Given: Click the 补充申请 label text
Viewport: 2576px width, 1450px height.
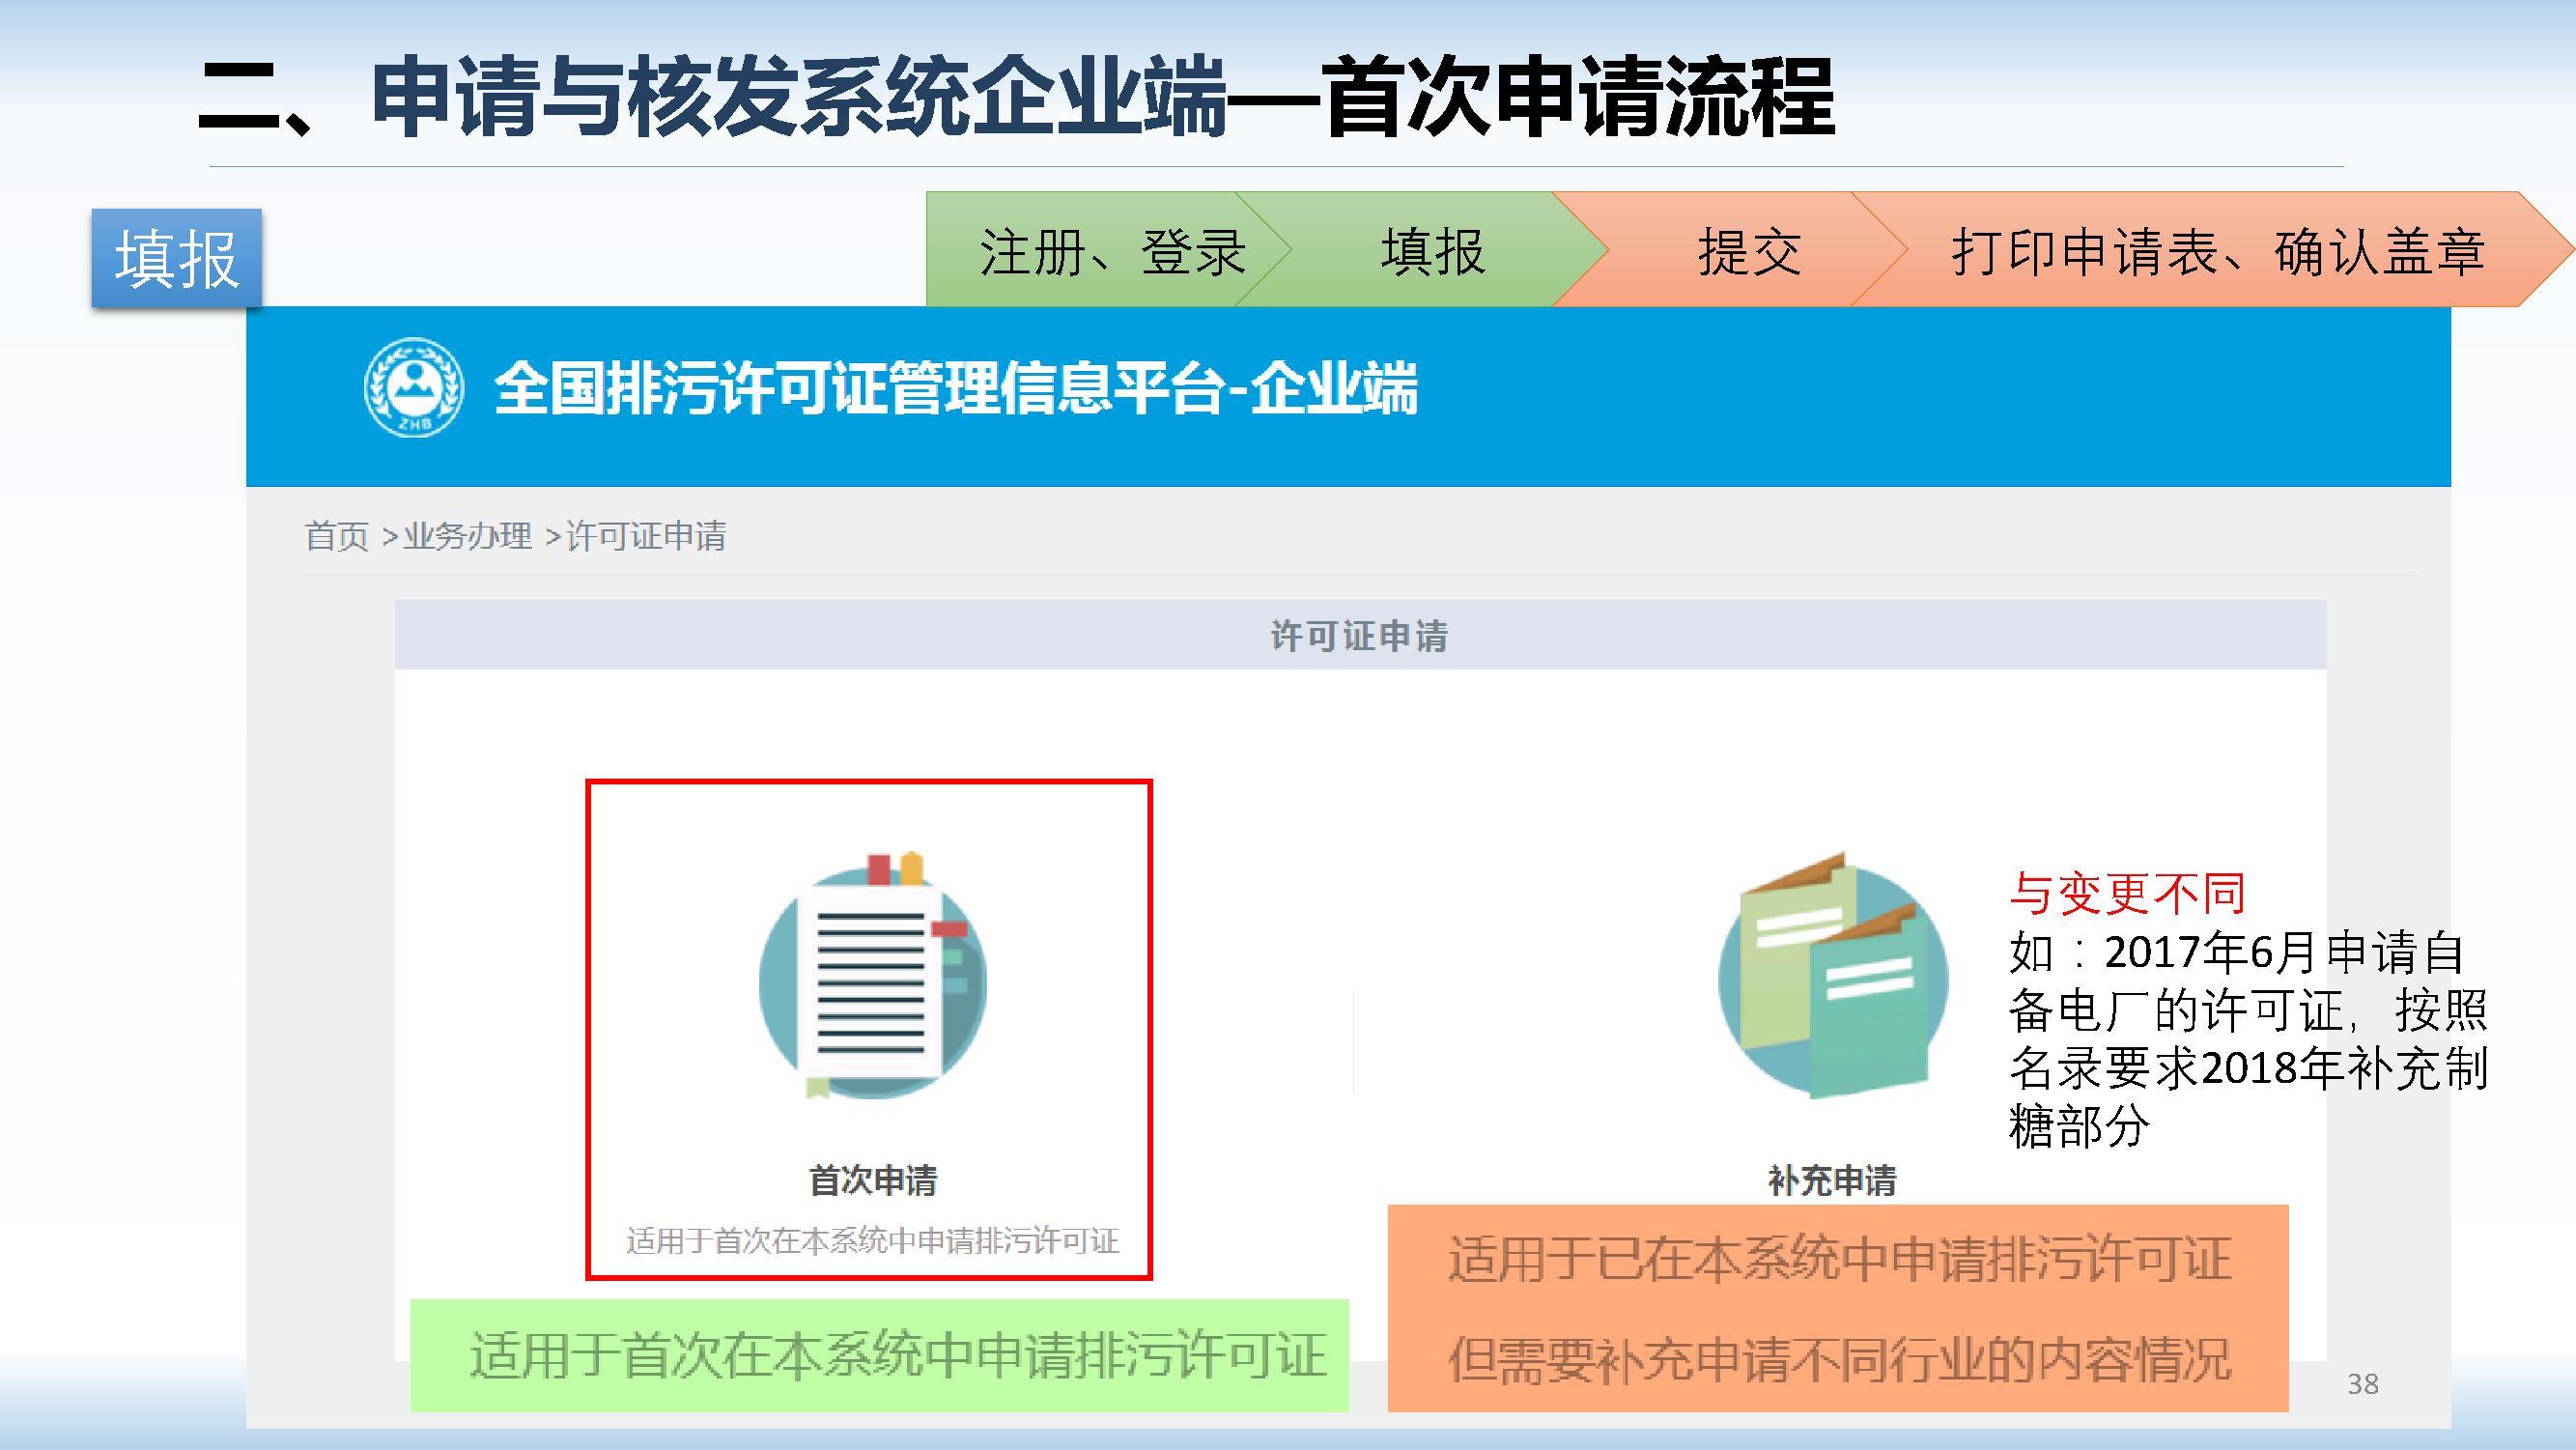Looking at the screenshot, I should click(x=1832, y=1181).
